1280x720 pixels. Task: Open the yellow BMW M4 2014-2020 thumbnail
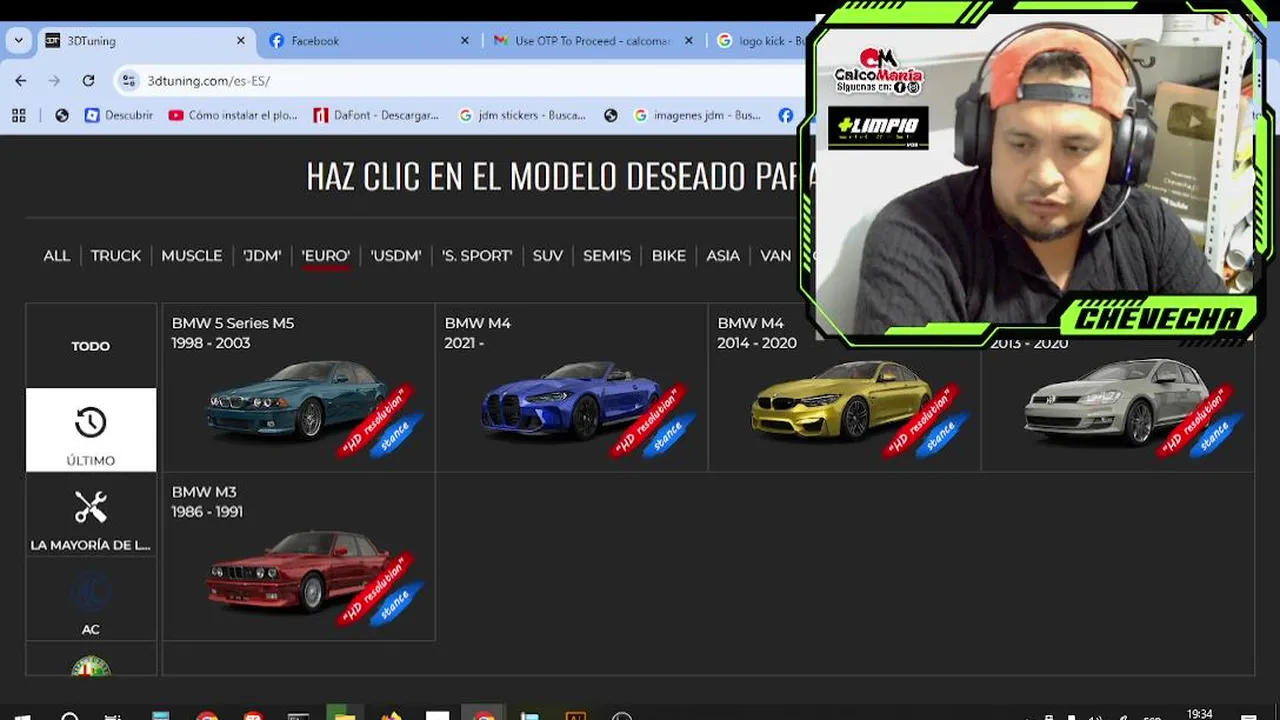(842, 400)
